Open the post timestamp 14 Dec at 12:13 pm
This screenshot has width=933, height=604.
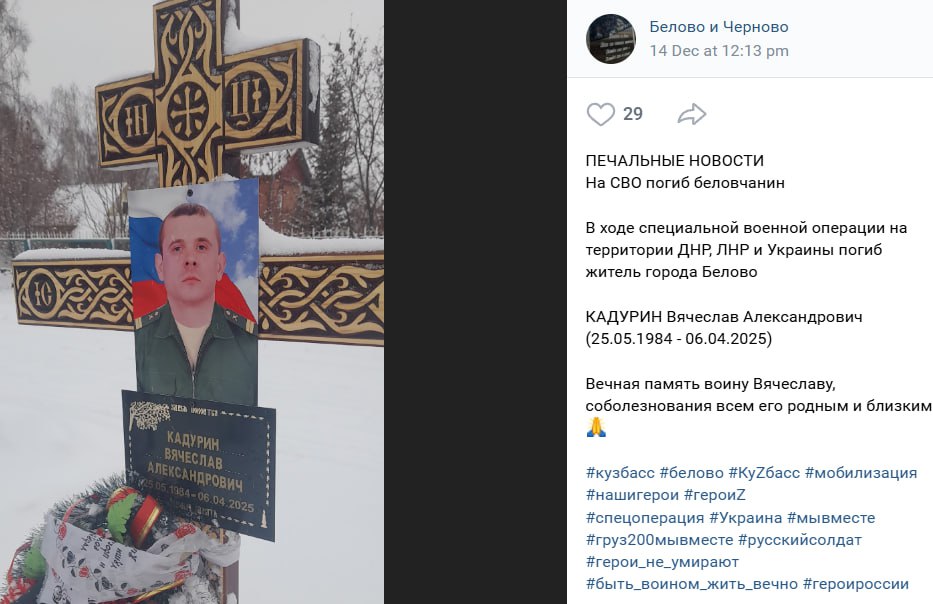tap(719, 51)
